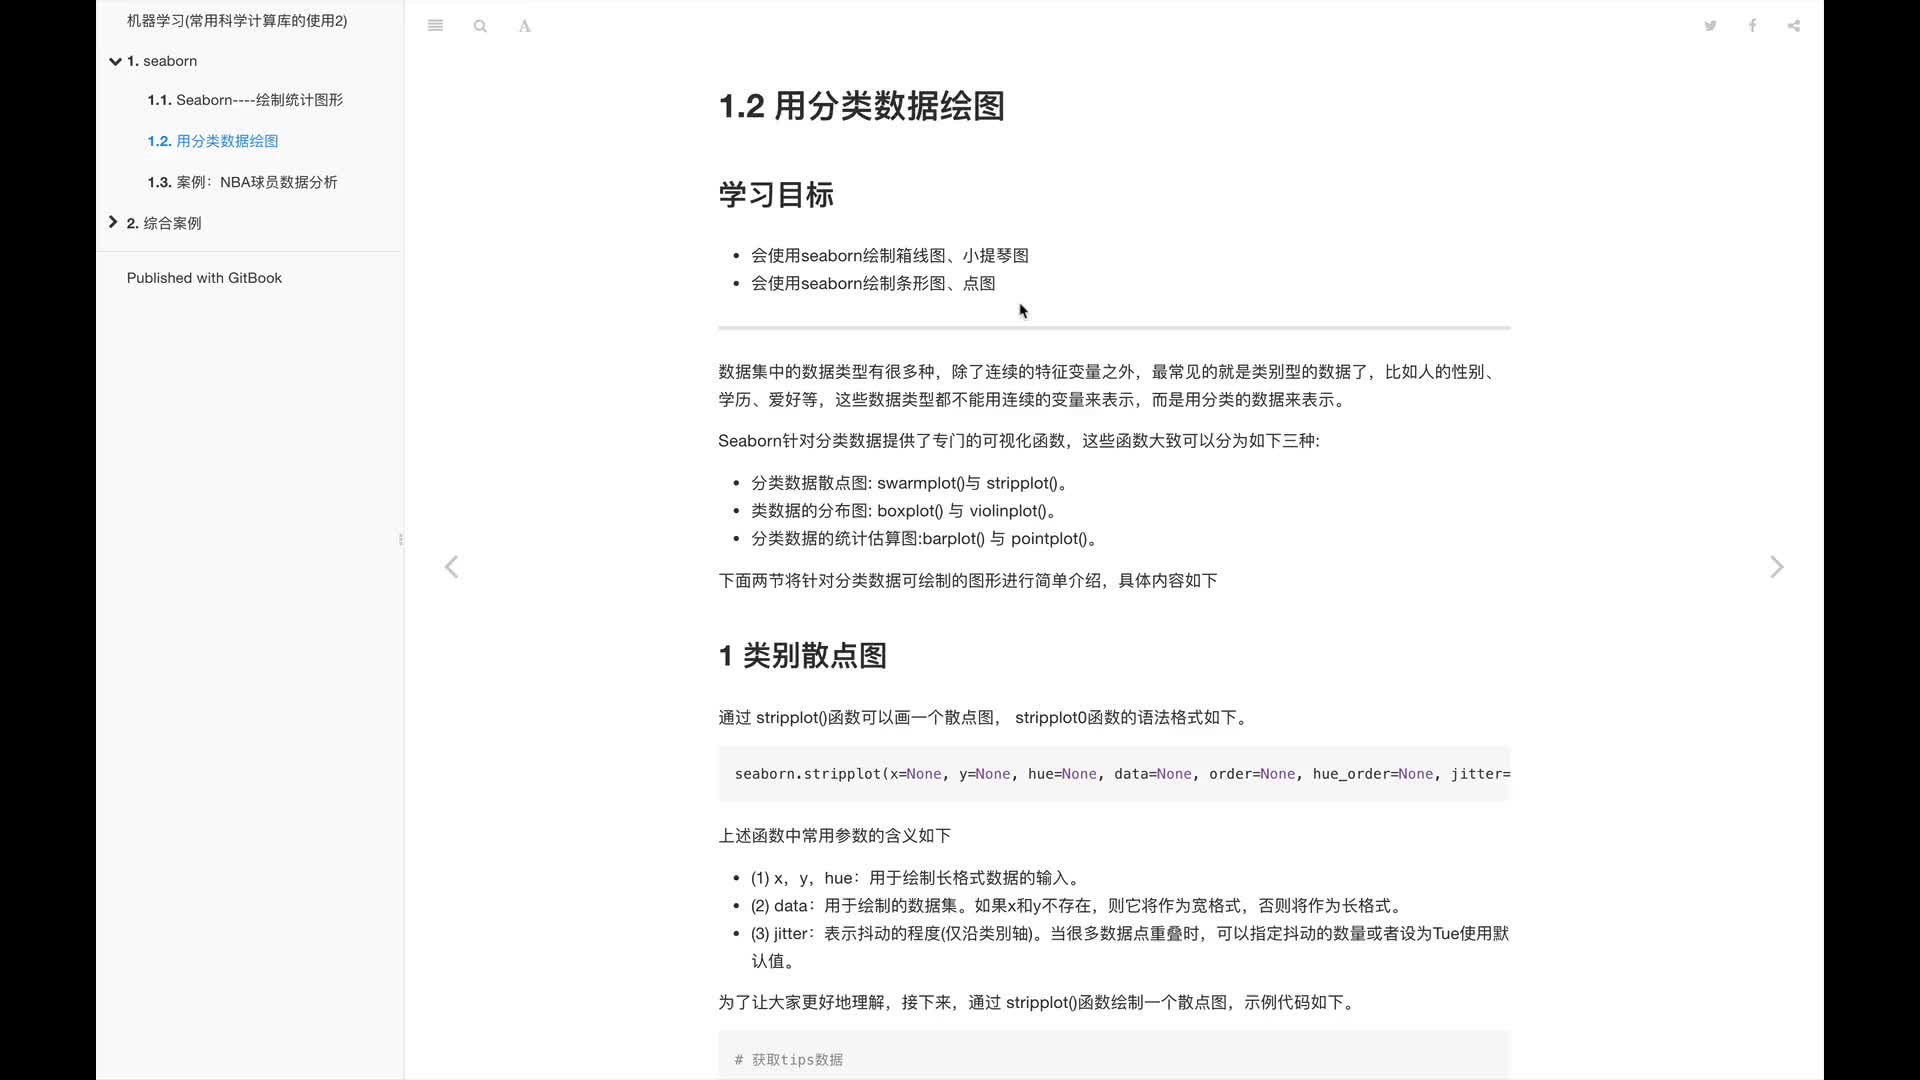This screenshot has height=1080, width=1920.
Task: Click the 1 类别散点图 heading
Action: click(x=803, y=656)
